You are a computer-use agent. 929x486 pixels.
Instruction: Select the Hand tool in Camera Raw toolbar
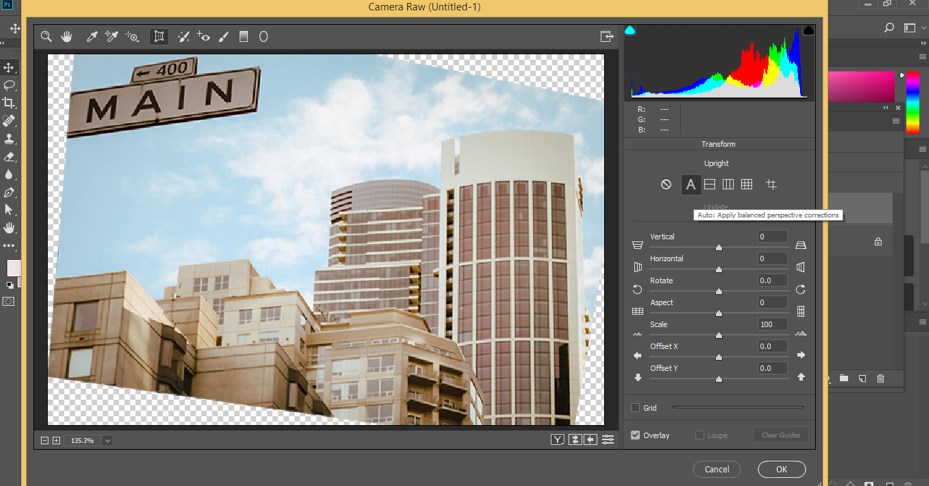pos(67,37)
